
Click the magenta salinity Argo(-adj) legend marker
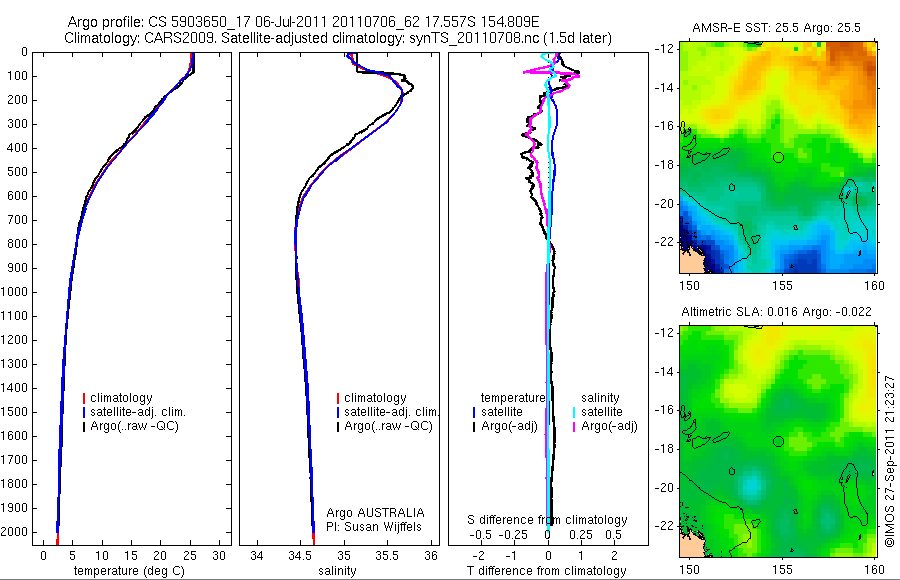tap(574, 426)
